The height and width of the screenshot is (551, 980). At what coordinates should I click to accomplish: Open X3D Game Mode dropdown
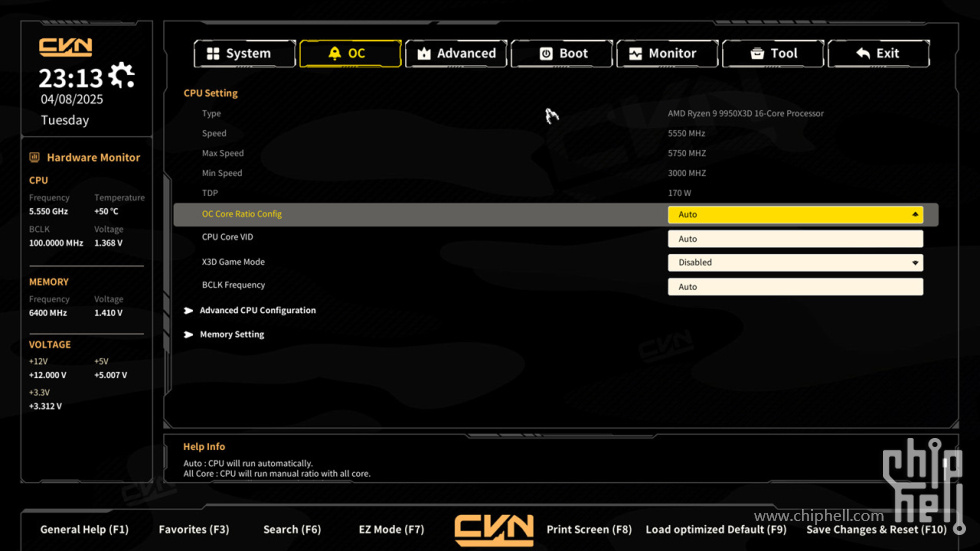click(795, 262)
